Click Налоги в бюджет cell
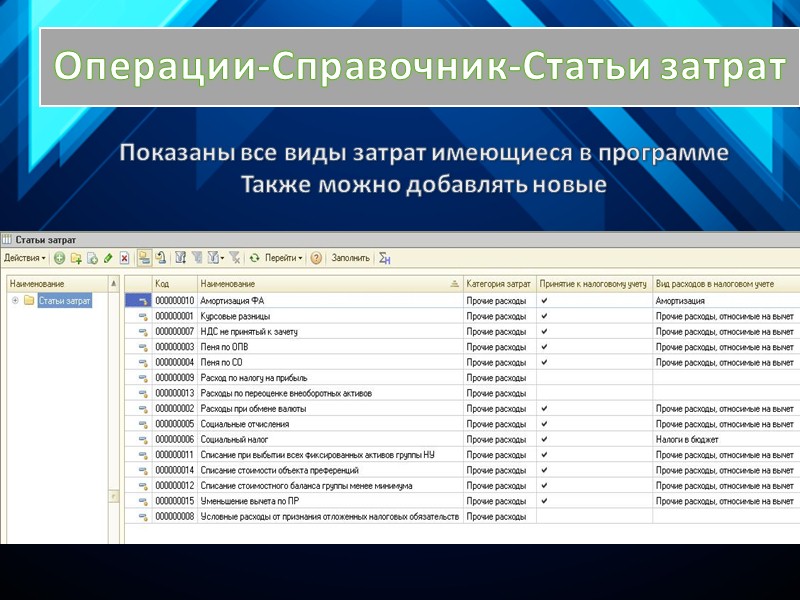 (726, 439)
